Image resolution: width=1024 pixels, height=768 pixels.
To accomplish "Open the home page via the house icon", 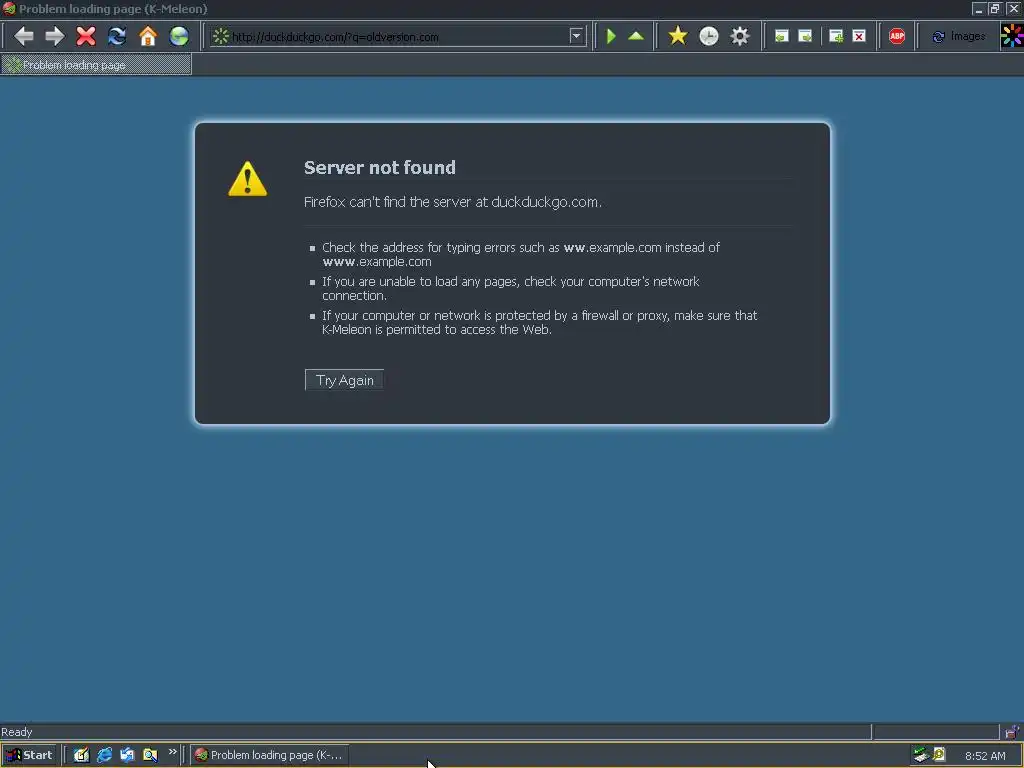I will (148, 36).
